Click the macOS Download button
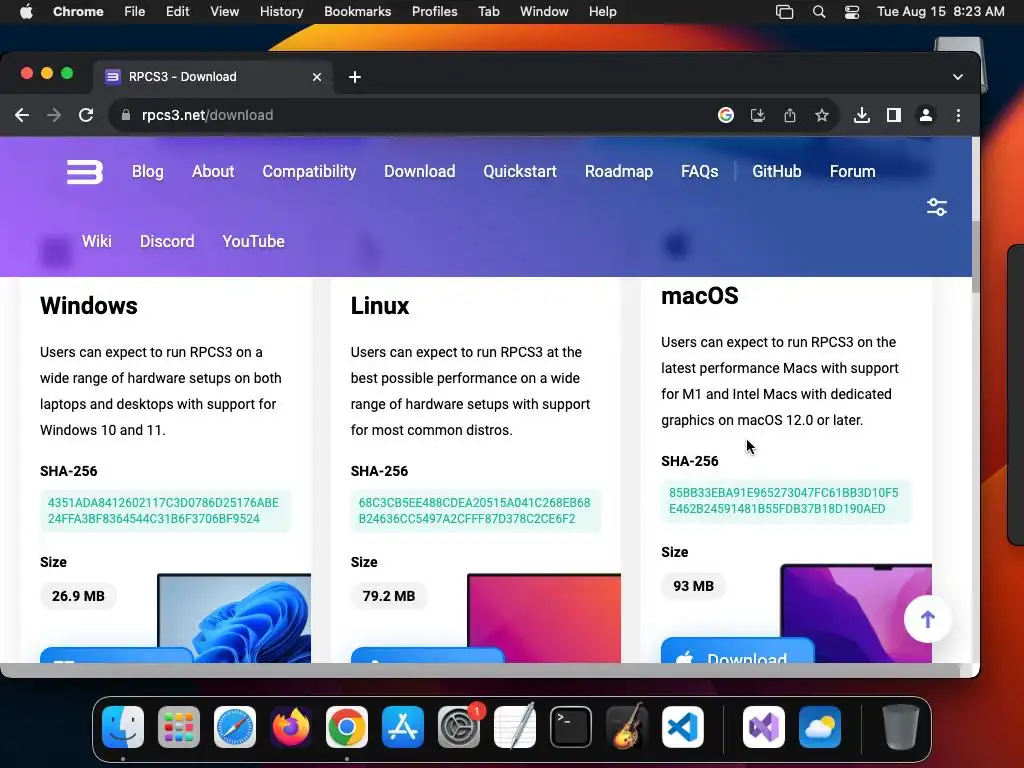 coord(738,651)
